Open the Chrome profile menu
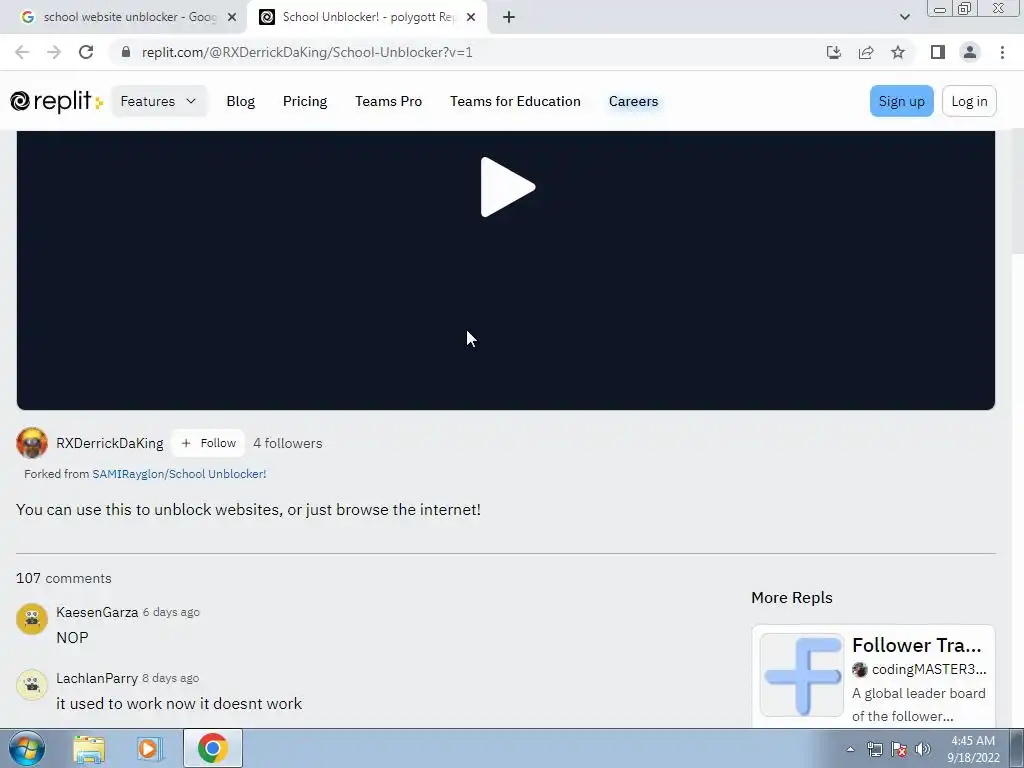 coord(970,52)
